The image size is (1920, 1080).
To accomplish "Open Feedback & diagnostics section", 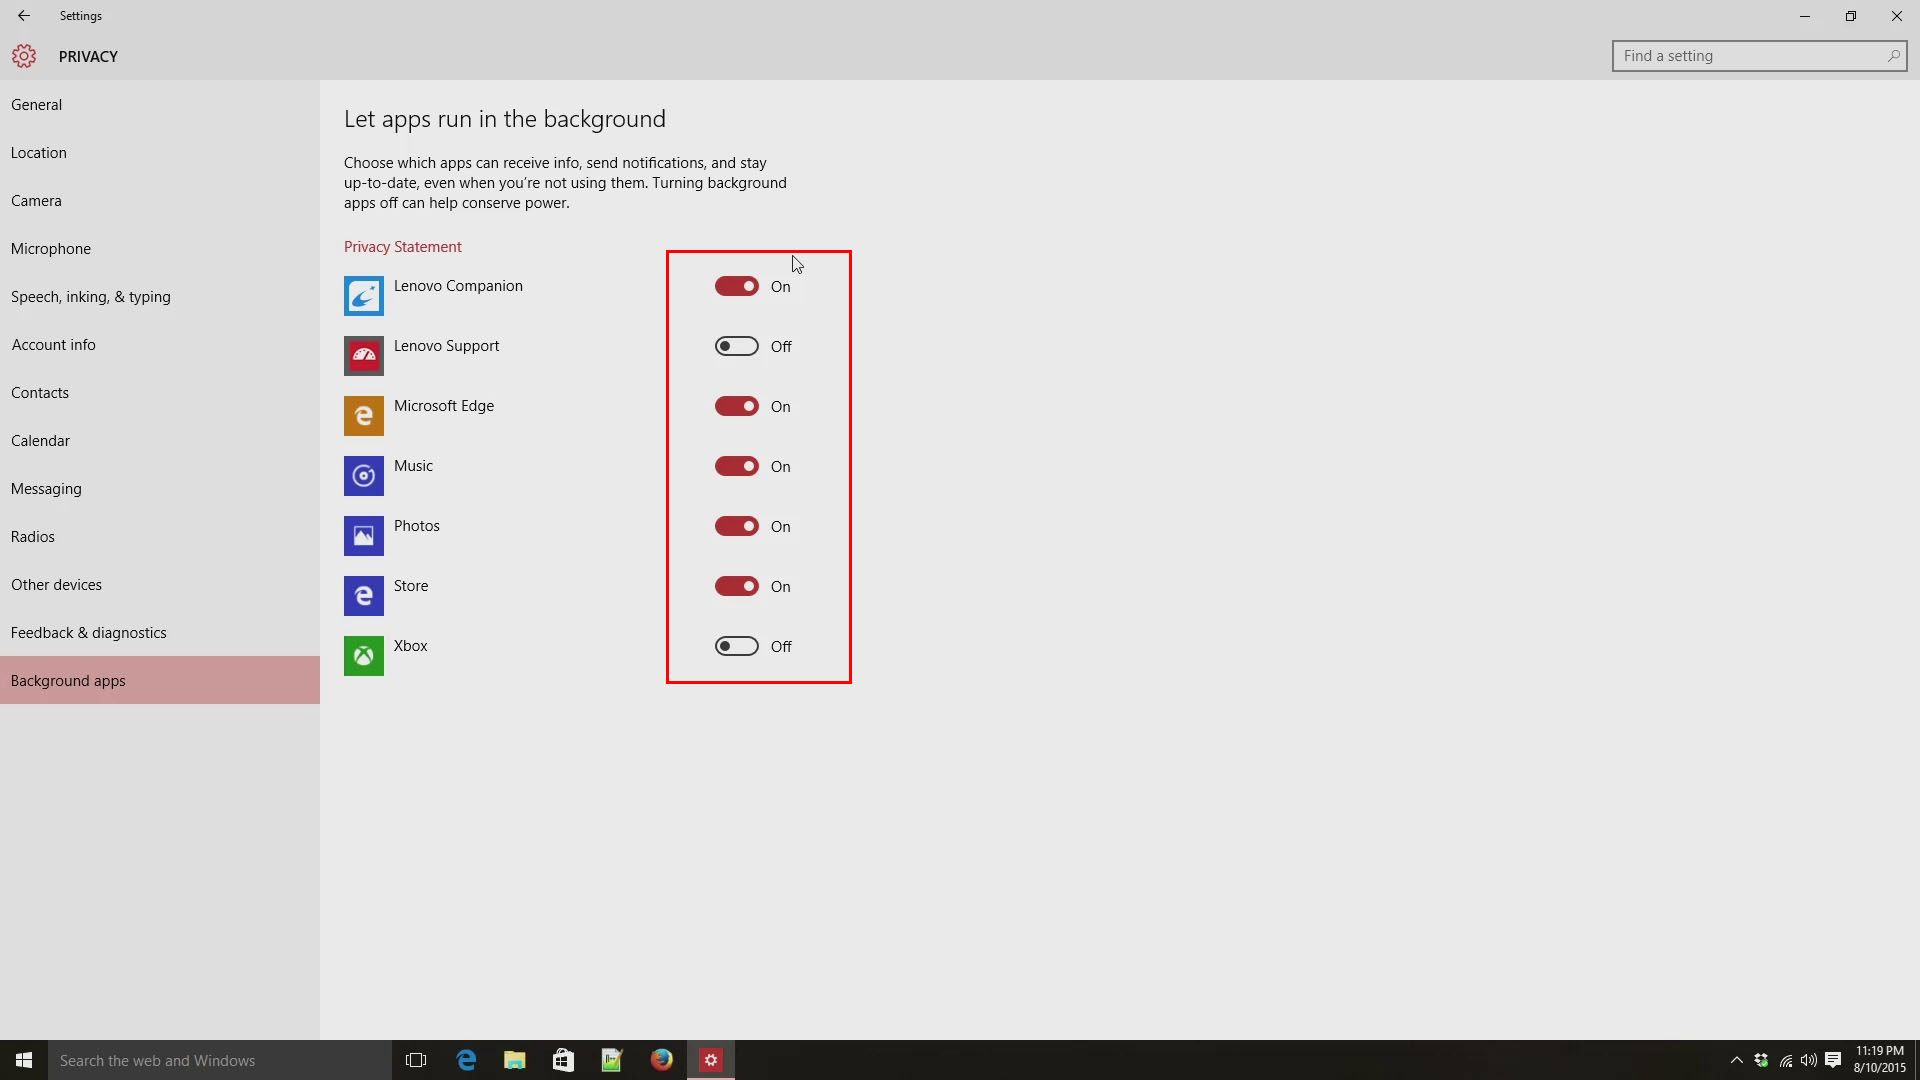I will point(160,633).
